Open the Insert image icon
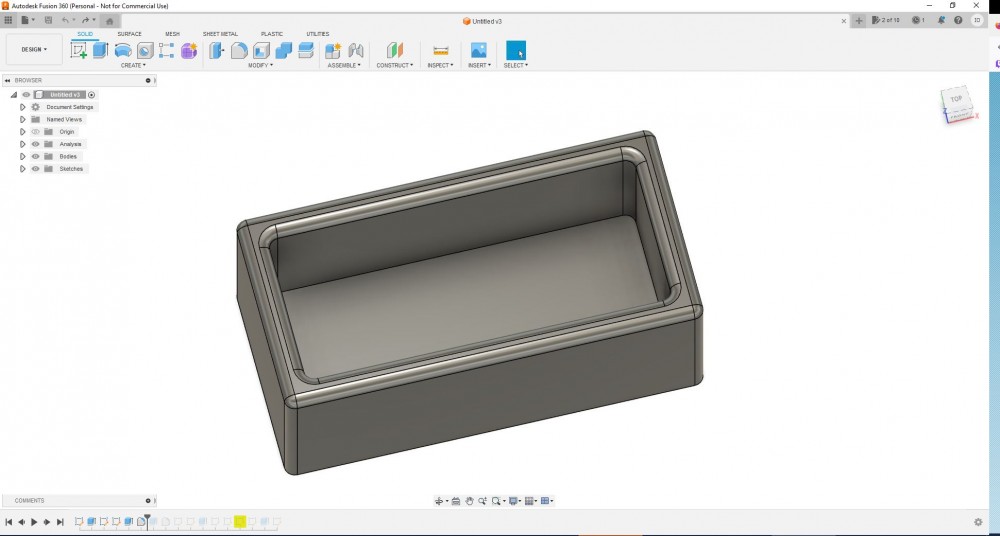Viewport: 1000px width, 536px height. 478,50
